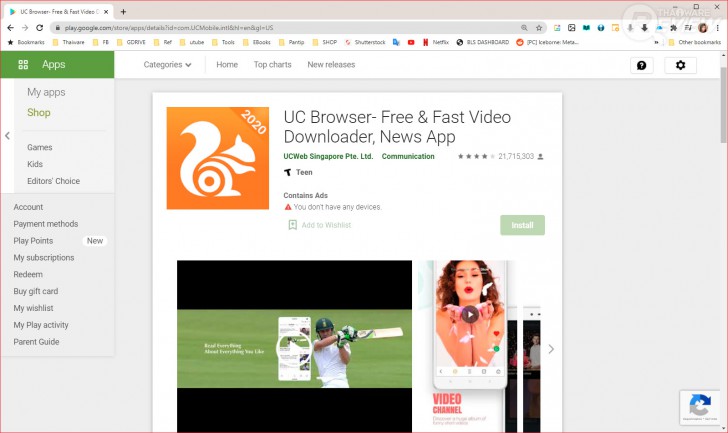
Task: Open Buy gift card
Action: pyautogui.click(x=36, y=291)
